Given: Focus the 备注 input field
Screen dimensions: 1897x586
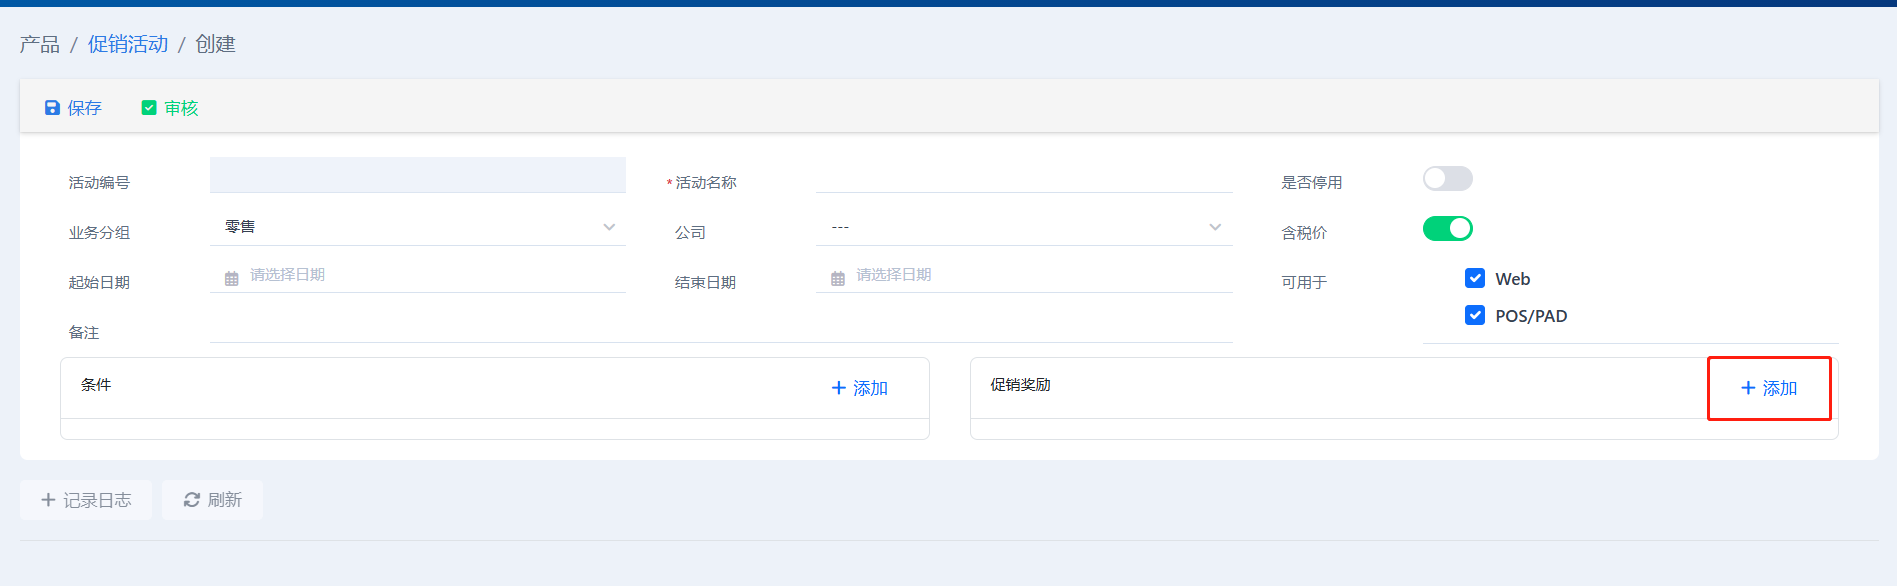Looking at the screenshot, I should pos(721,326).
